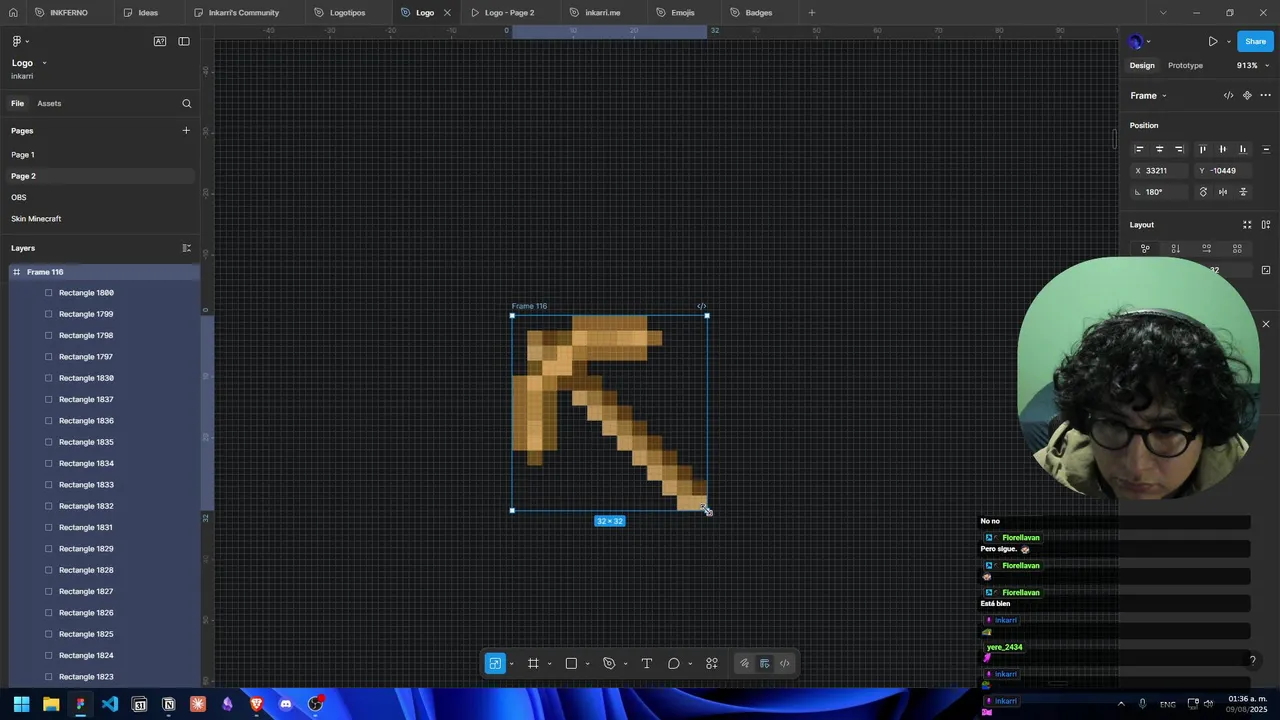Select the Text tool

[647, 663]
